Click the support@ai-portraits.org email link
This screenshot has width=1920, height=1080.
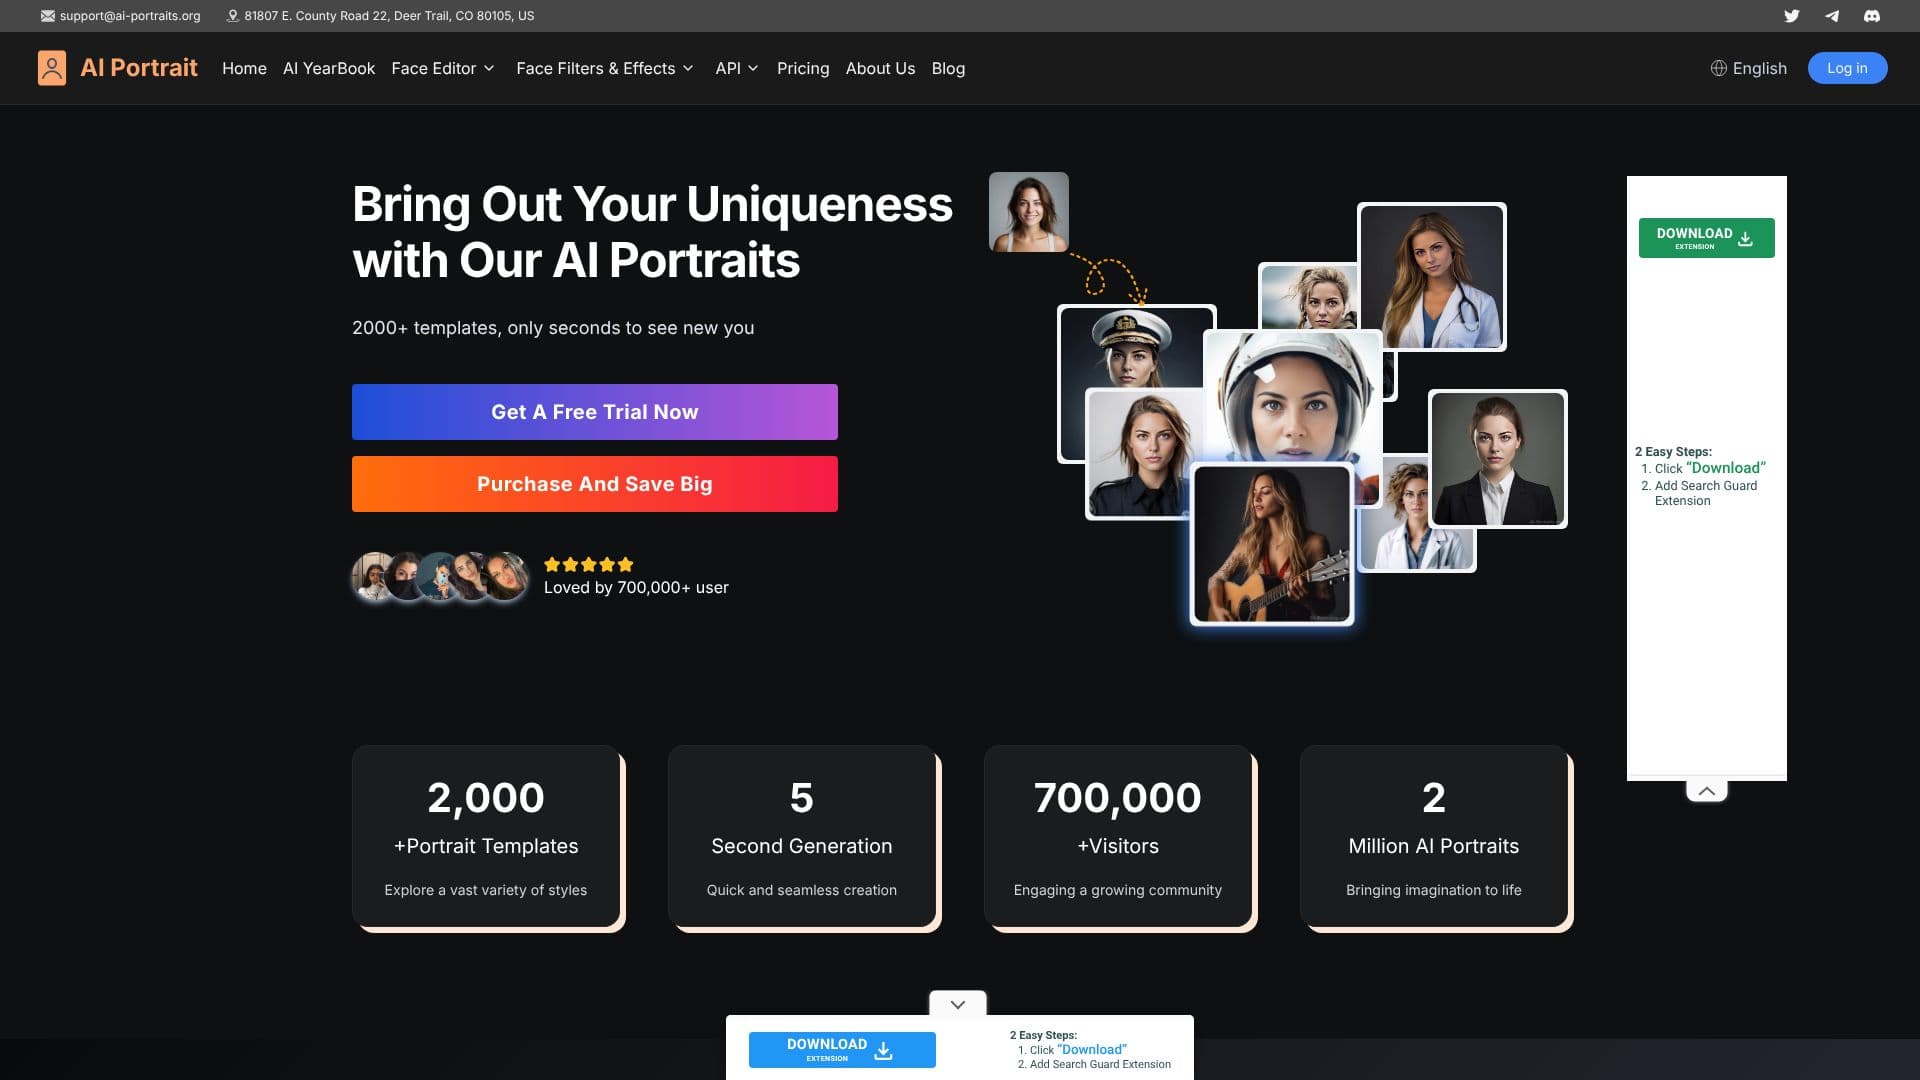130,16
